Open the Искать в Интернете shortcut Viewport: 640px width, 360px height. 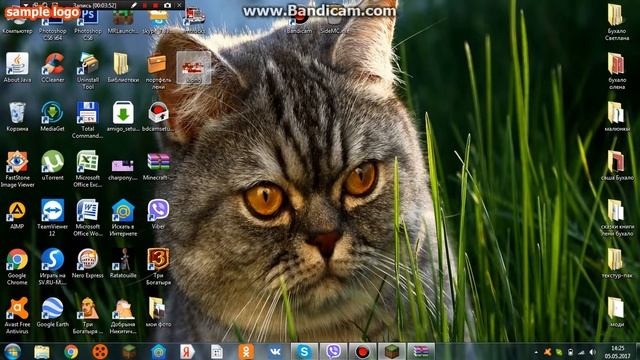[x=123, y=218]
